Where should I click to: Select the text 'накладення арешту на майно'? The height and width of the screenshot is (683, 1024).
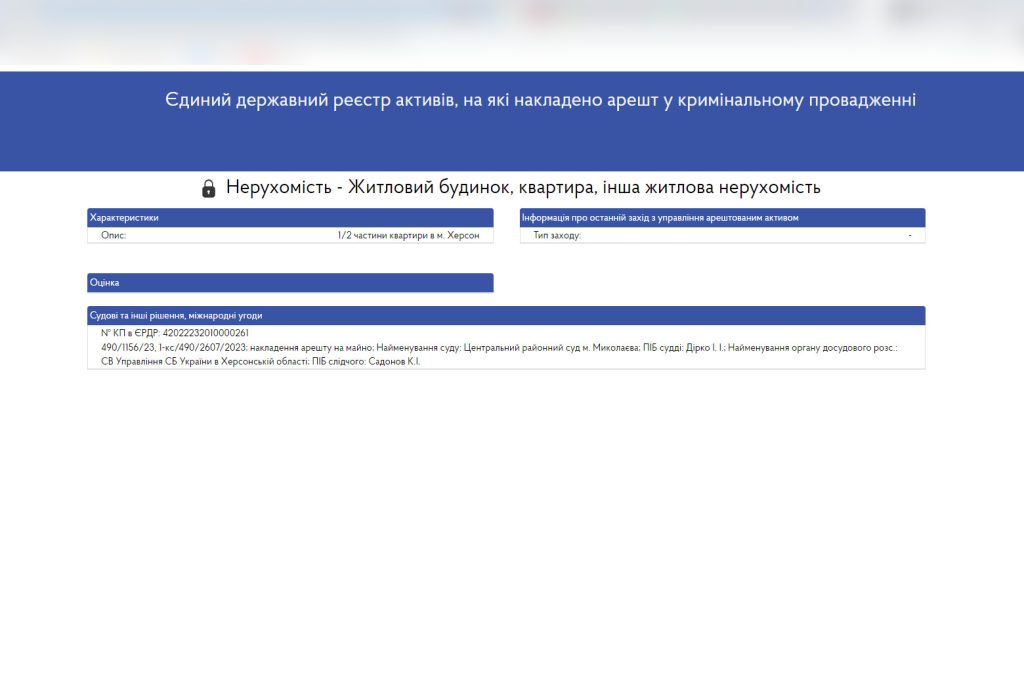[311, 347]
